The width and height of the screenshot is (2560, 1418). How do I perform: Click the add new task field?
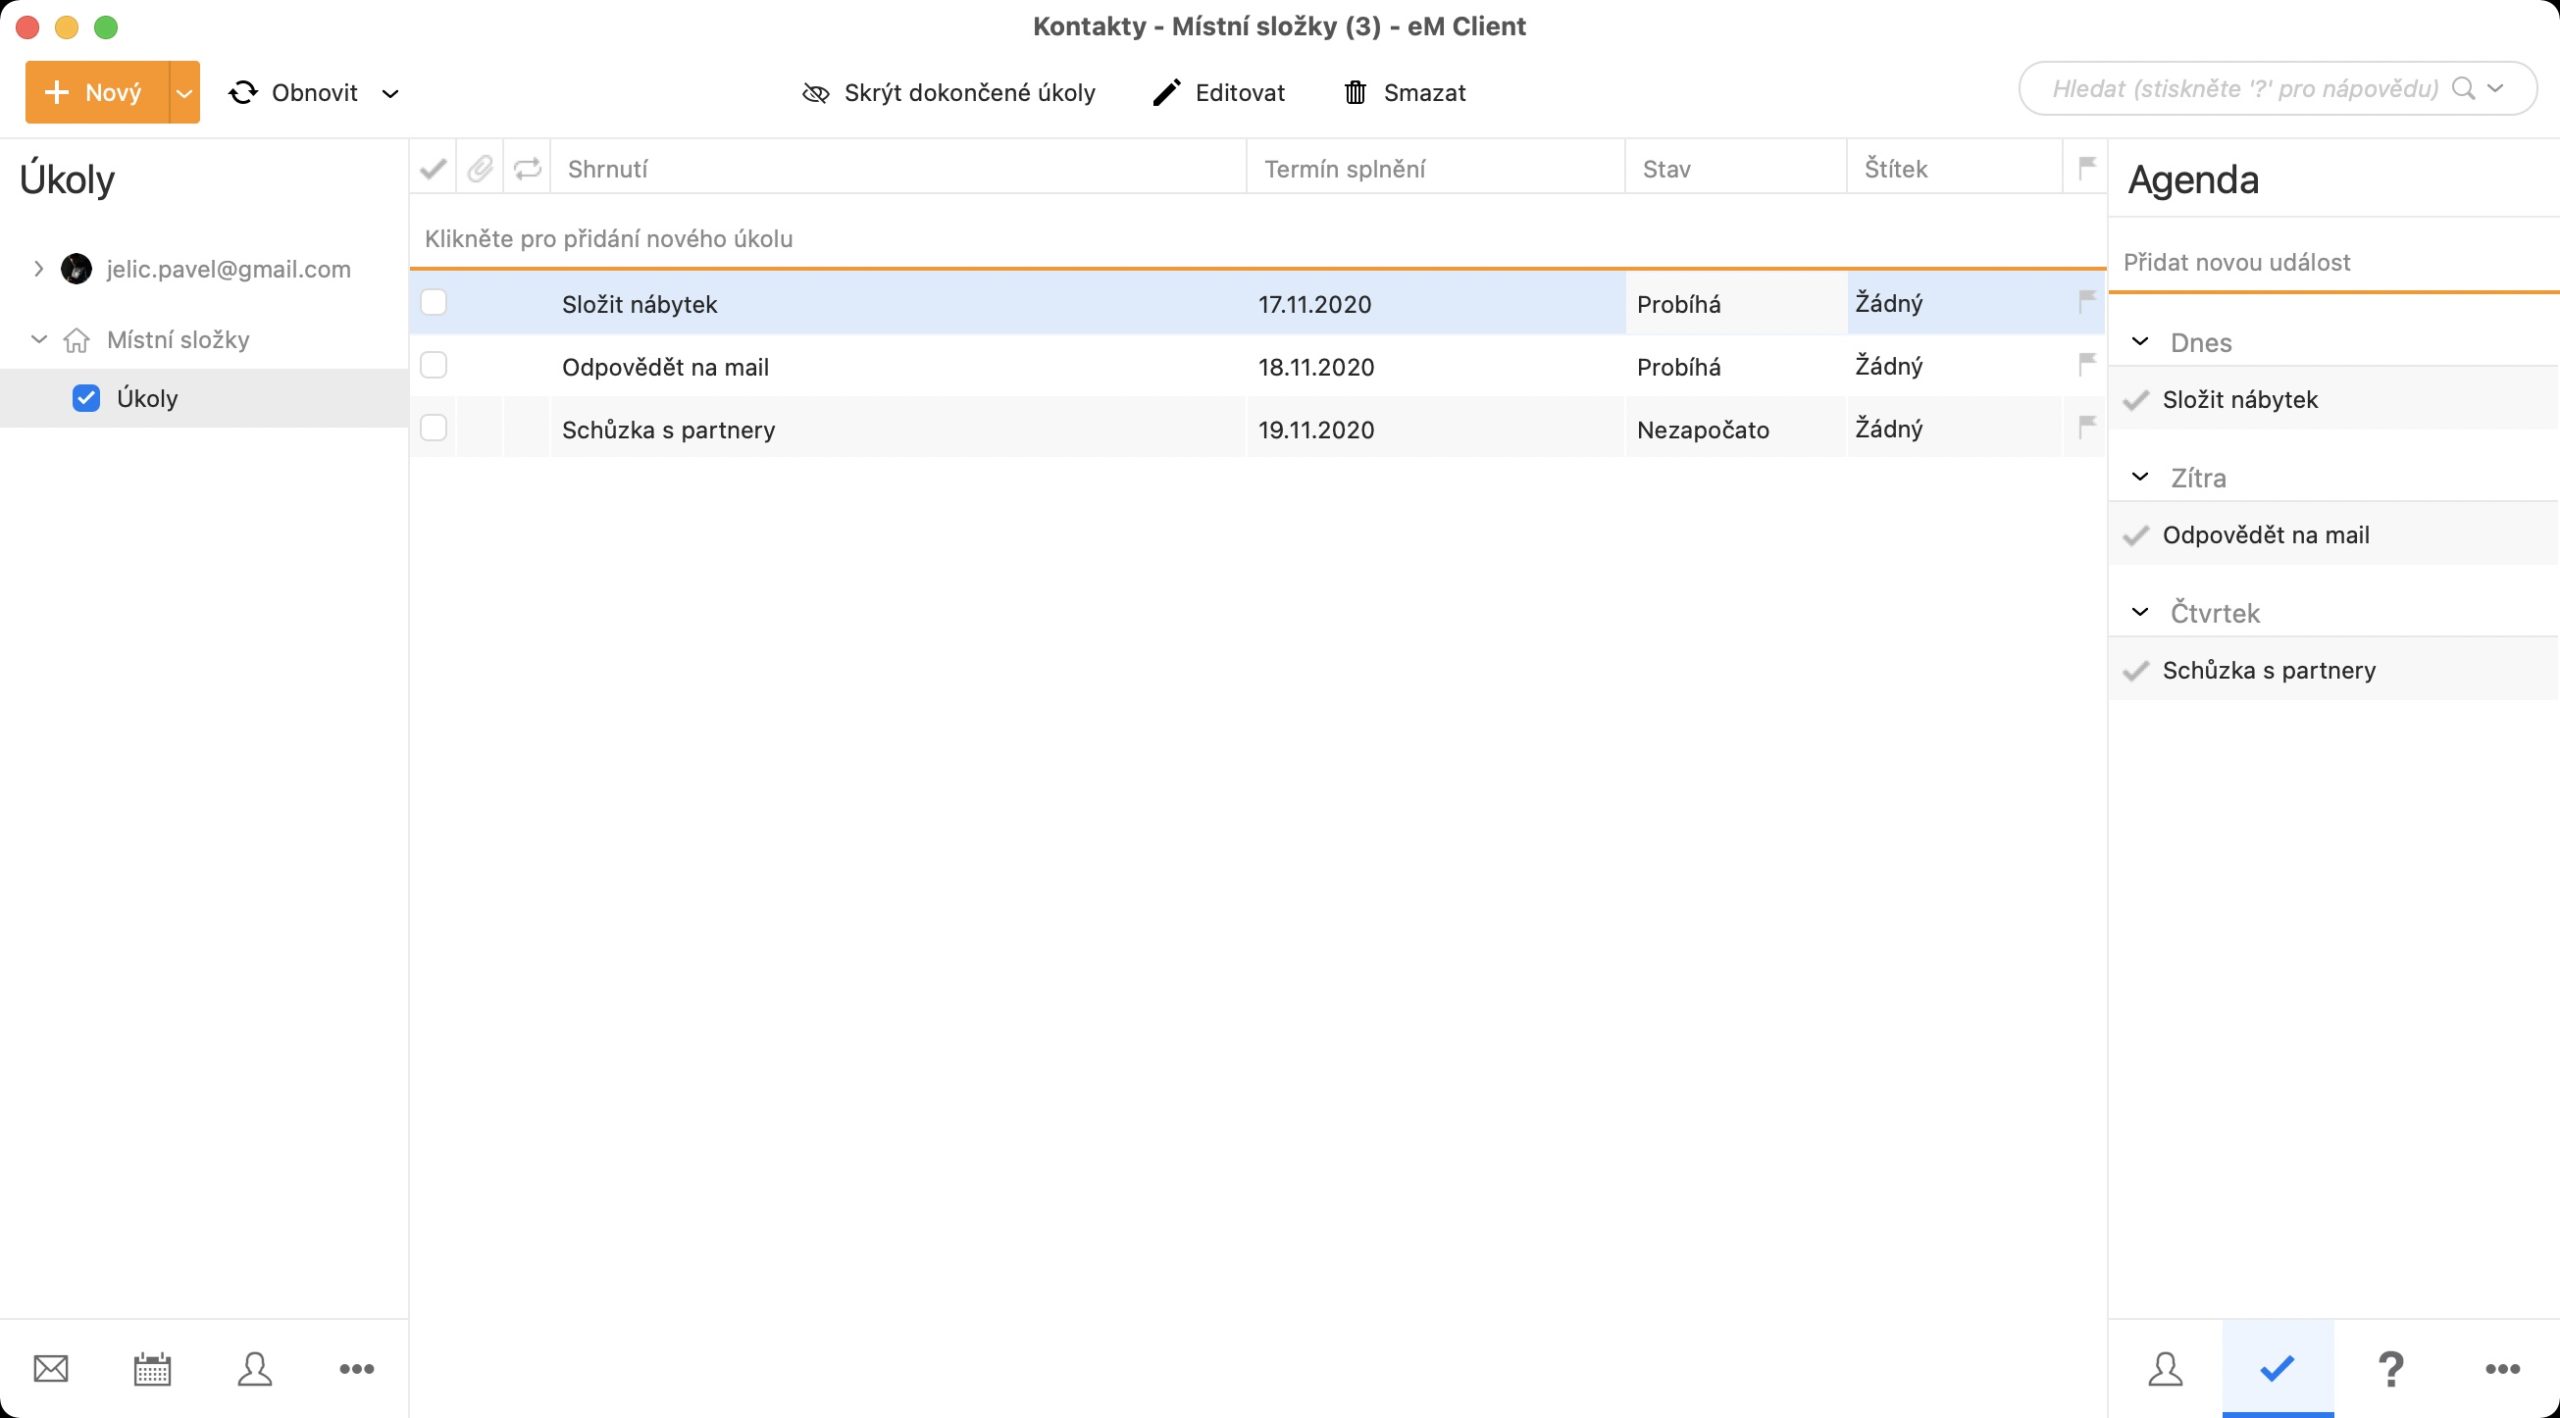pyautogui.click(x=608, y=238)
